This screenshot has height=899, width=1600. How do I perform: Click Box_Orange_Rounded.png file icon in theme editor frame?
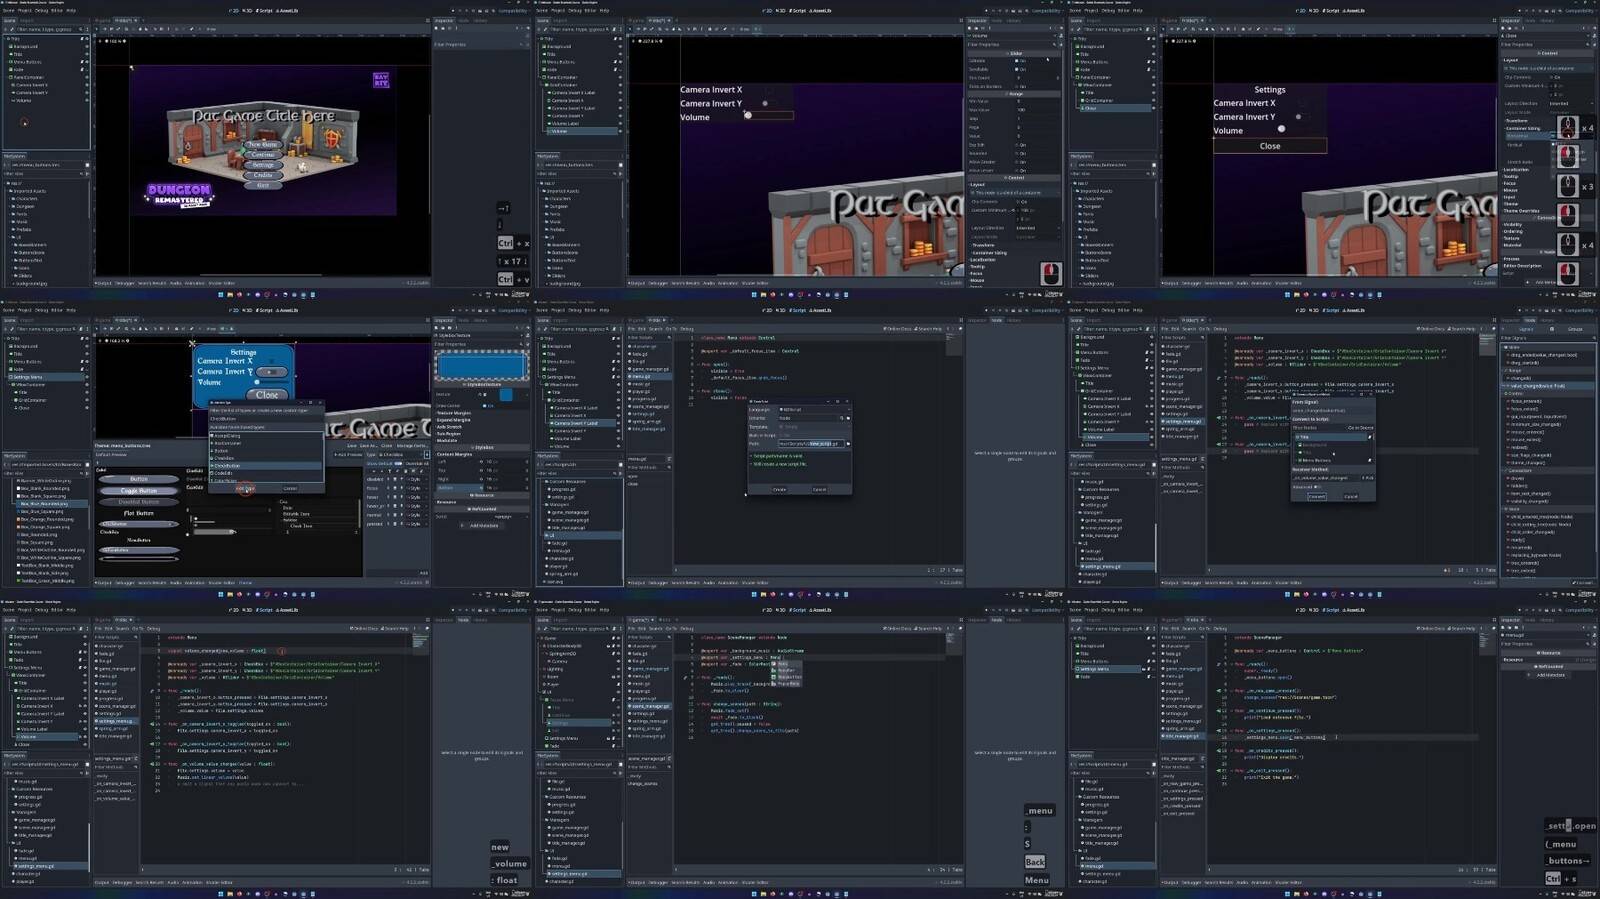[18, 519]
